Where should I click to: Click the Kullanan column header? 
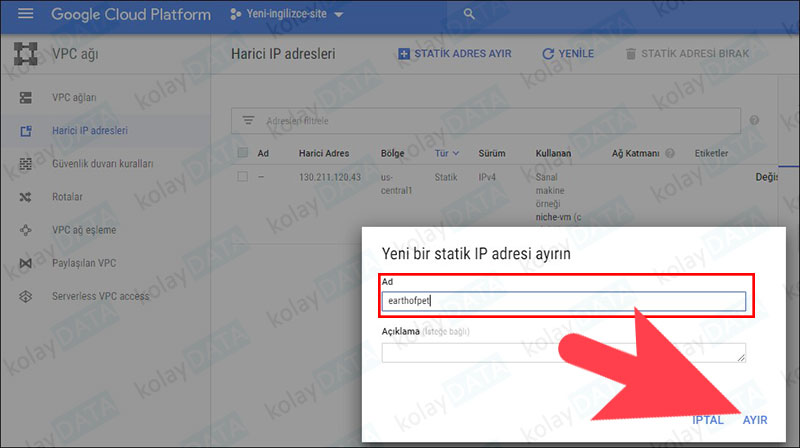pos(553,153)
